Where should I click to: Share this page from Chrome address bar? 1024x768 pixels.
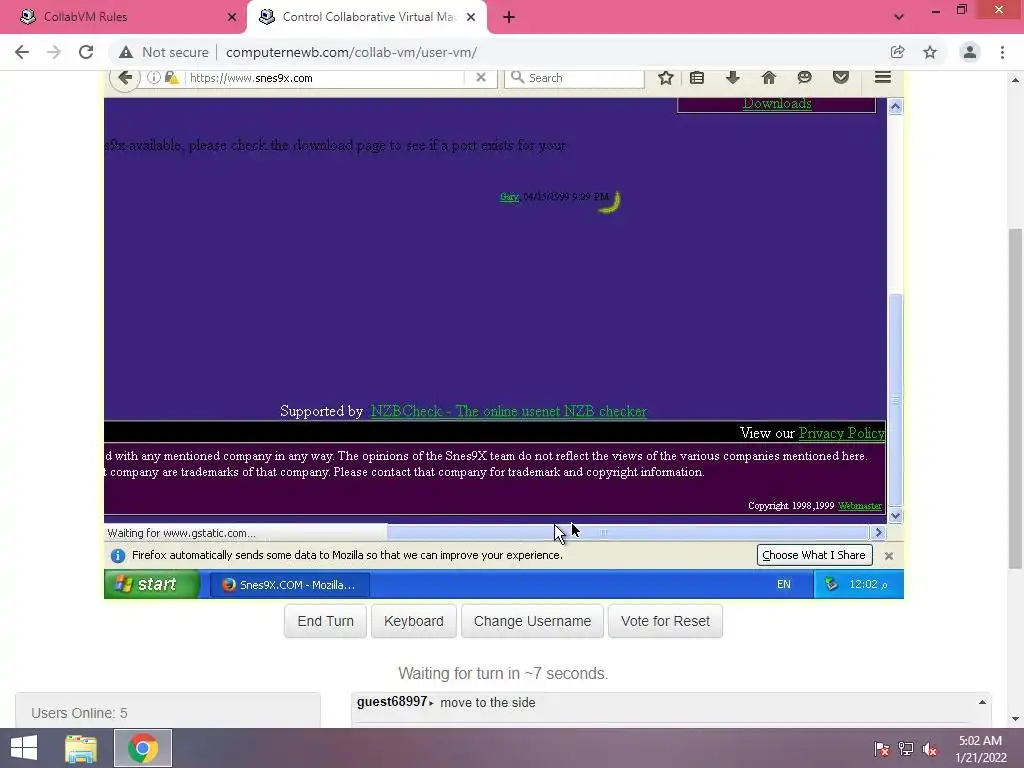point(897,52)
